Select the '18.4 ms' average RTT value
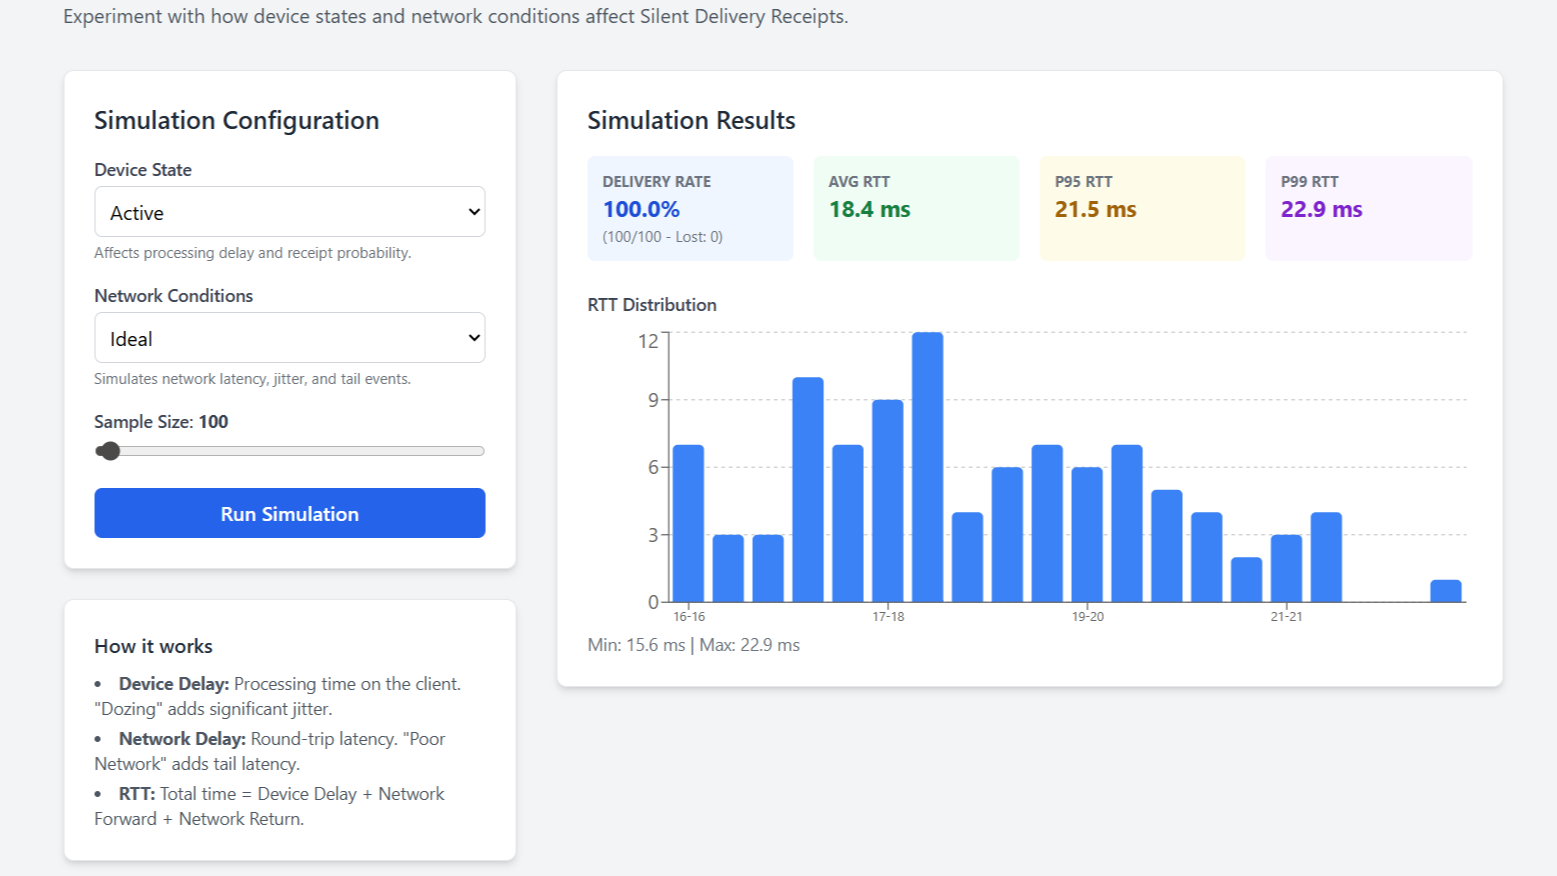Image resolution: width=1557 pixels, height=876 pixels. click(870, 209)
